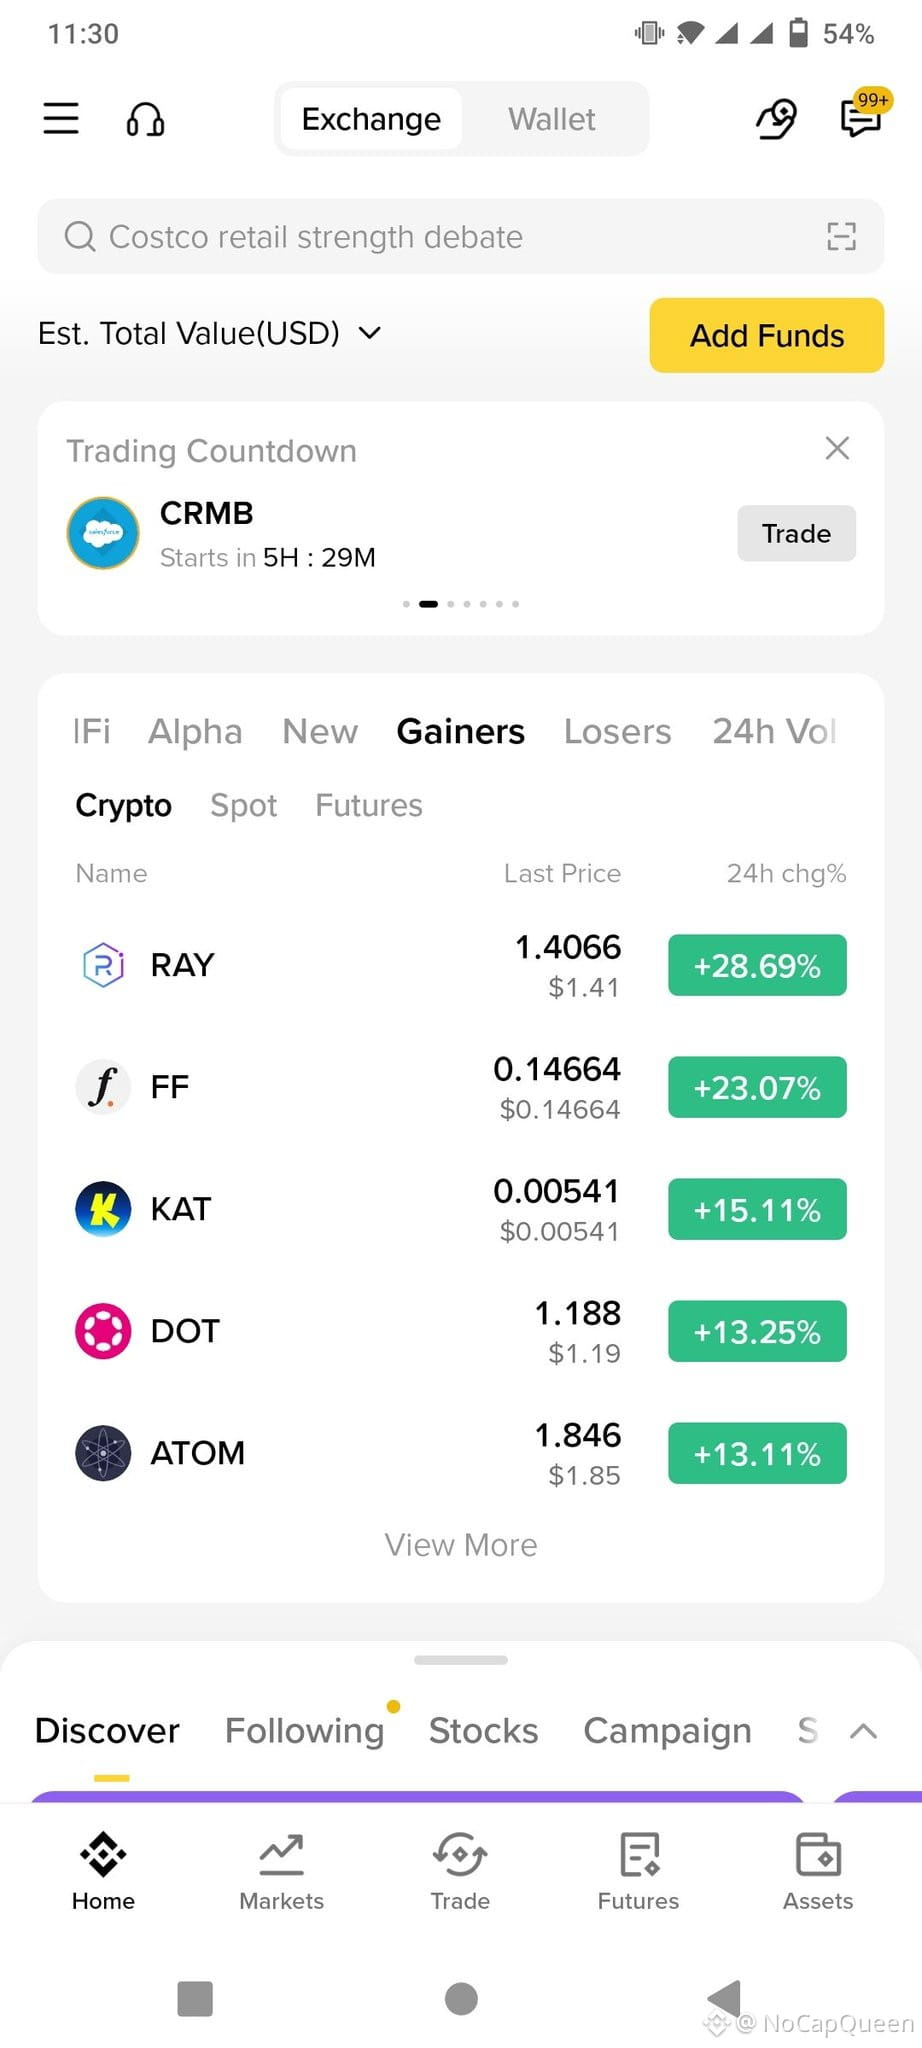Open the Assets wallet icon in bottom bar
The image size is (922, 2048).
coord(818,1854)
